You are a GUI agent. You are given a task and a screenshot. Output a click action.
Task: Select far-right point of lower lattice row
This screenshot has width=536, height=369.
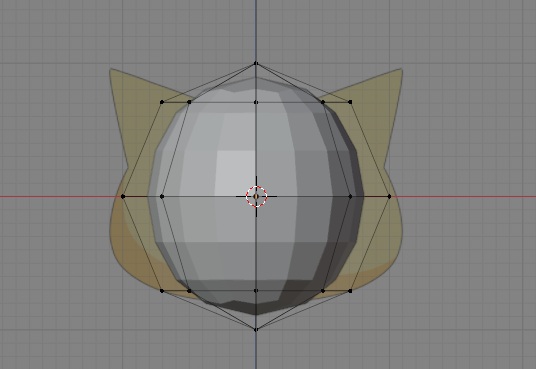pyautogui.click(x=350, y=291)
